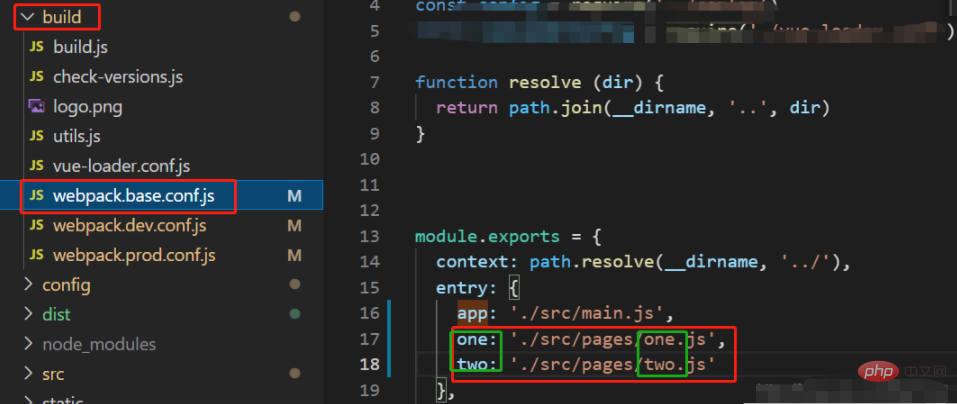Open build.js in the explorer
This screenshot has width=957, height=404.
point(81,48)
